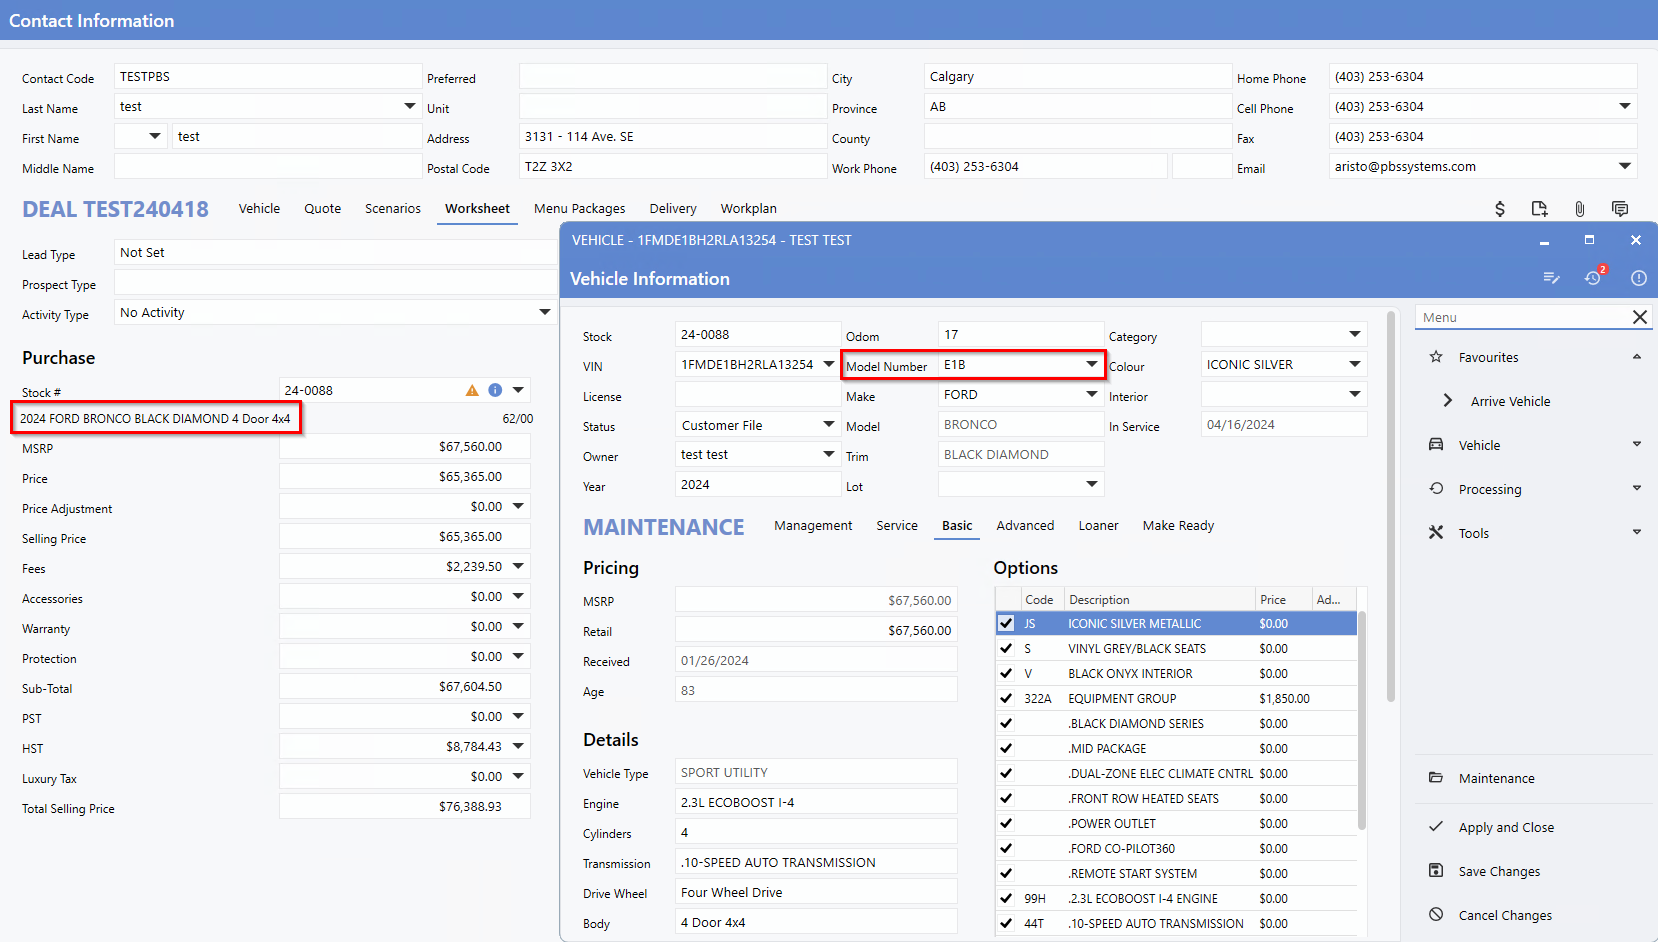Open the Make Ready tab
This screenshot has width=1658, height=942.
pyautogui.click(x=1178, y=525)
